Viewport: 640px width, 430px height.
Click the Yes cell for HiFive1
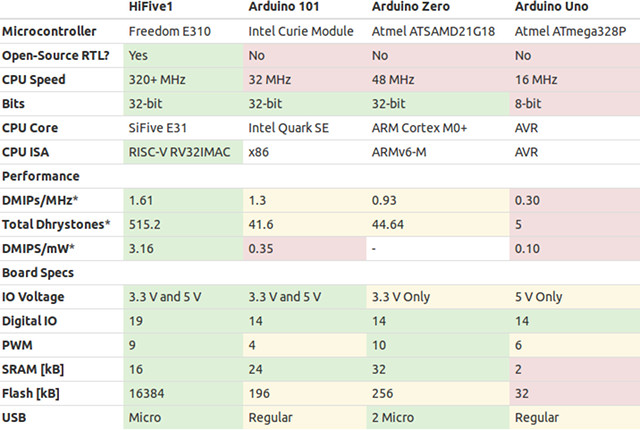(x=183, y=55)
